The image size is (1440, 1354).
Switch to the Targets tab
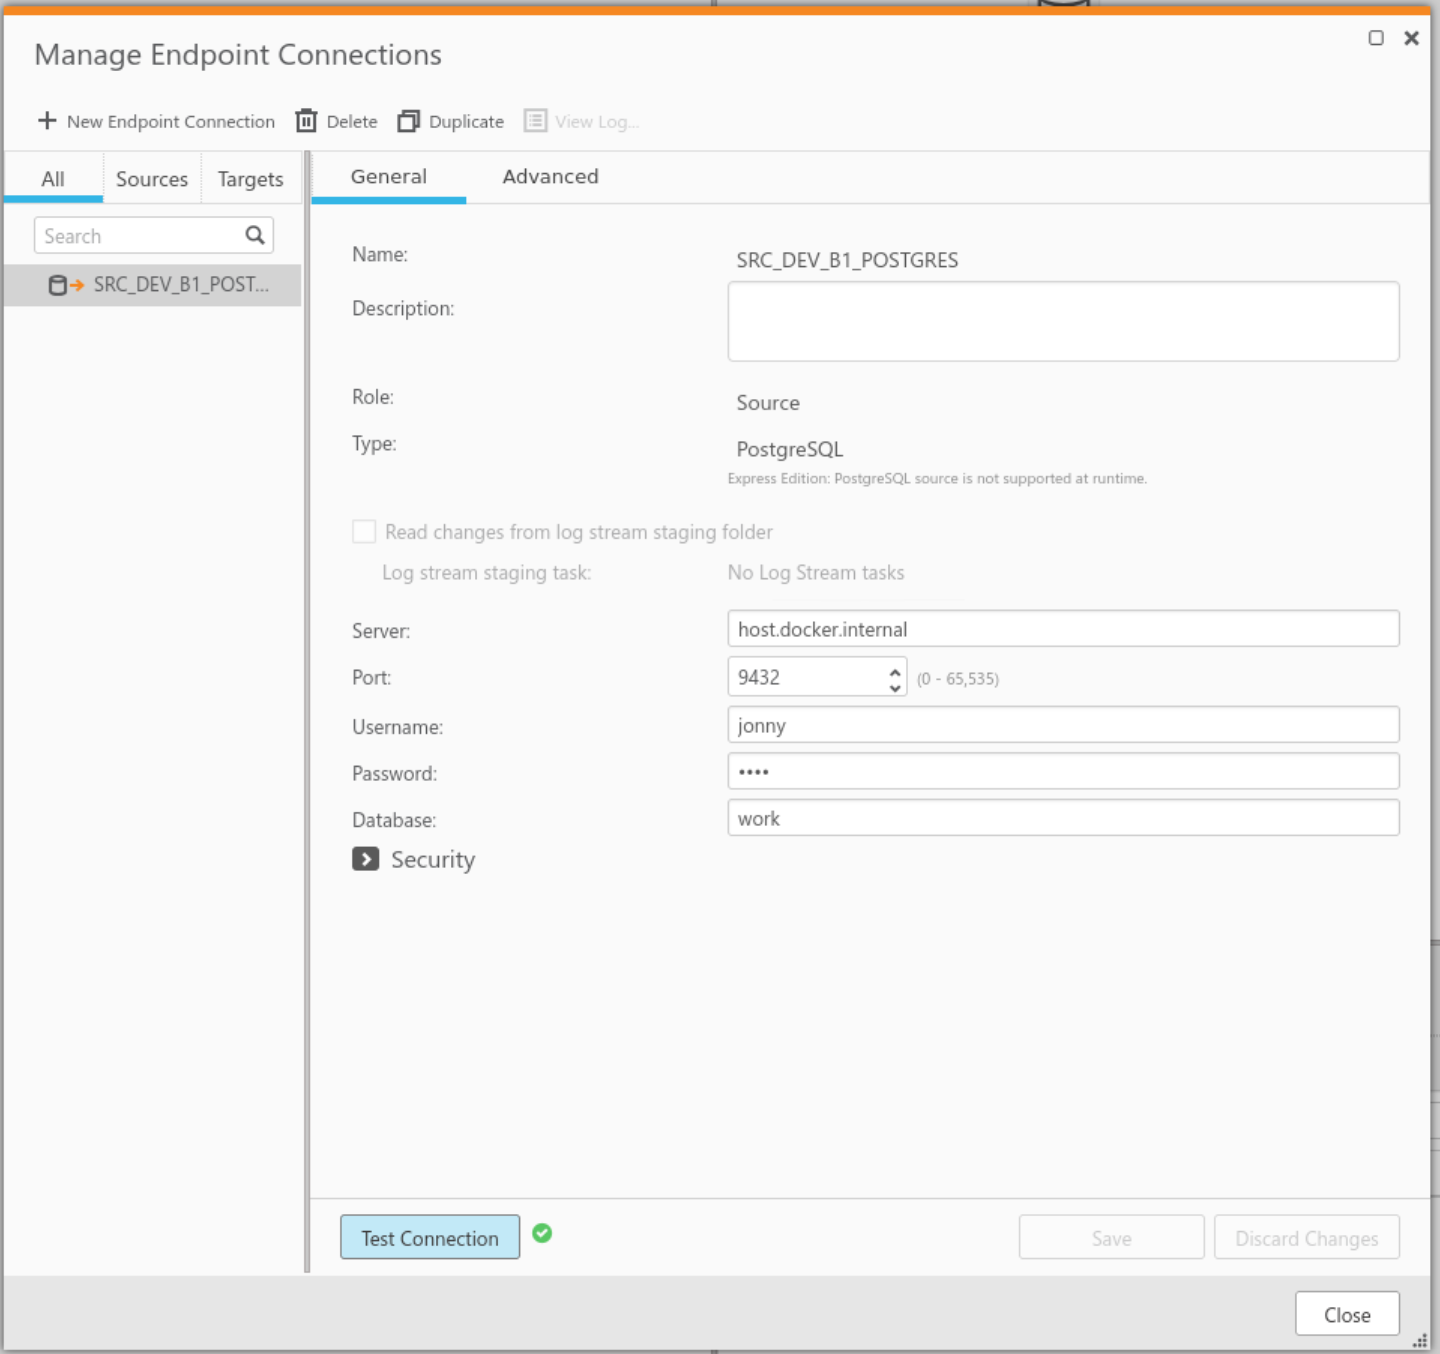coord(251,179)
